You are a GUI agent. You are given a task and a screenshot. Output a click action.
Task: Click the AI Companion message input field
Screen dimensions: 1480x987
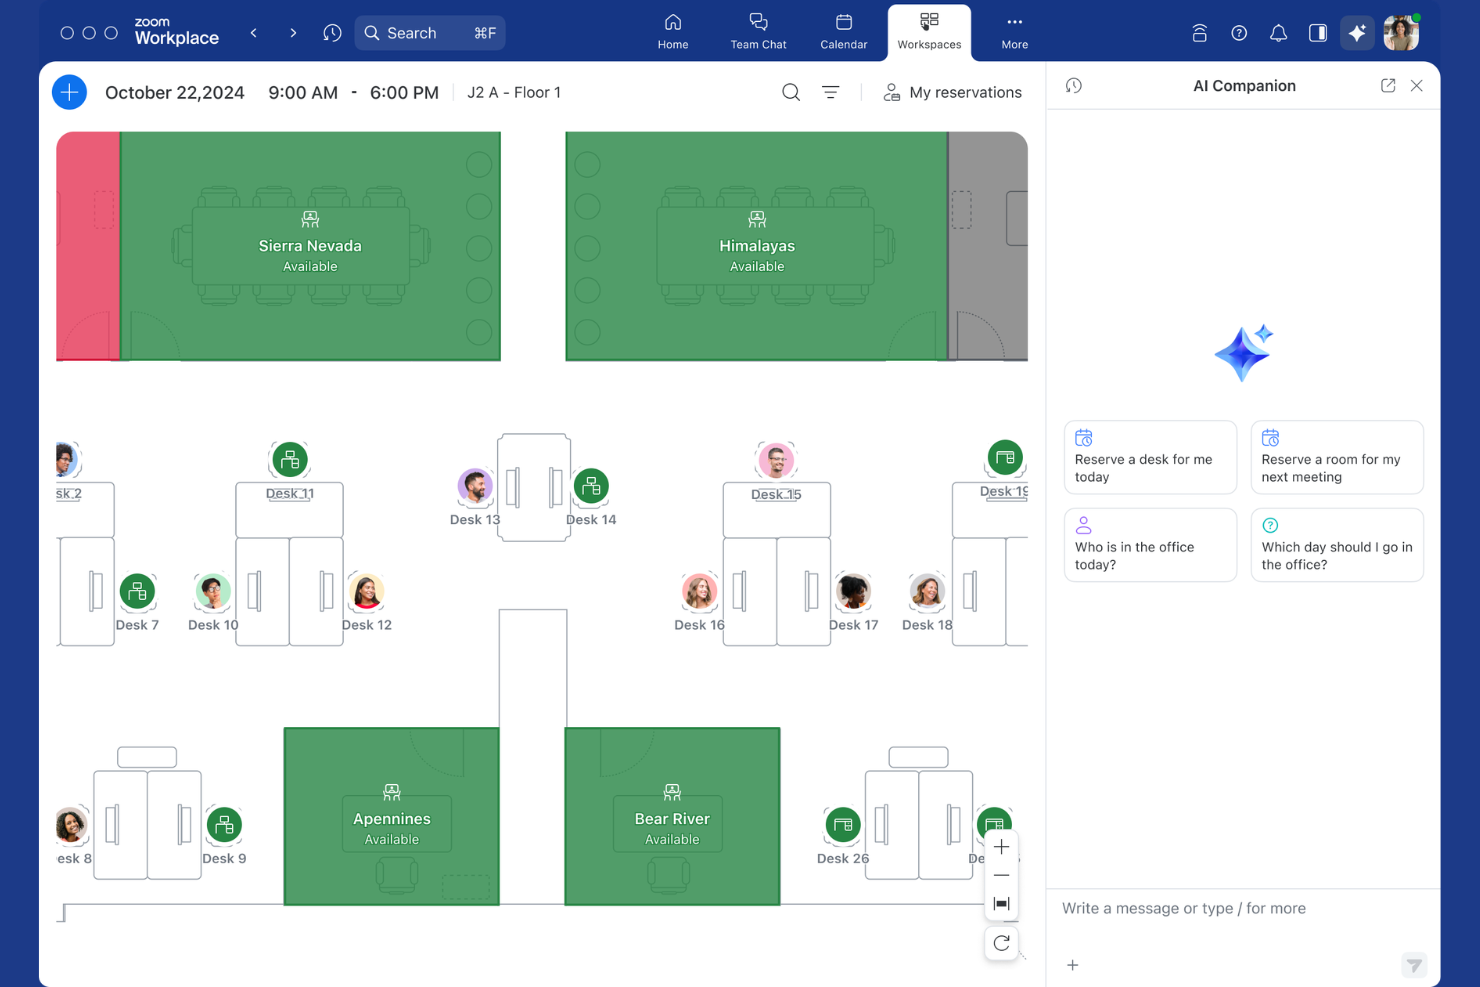[1243, 908]
